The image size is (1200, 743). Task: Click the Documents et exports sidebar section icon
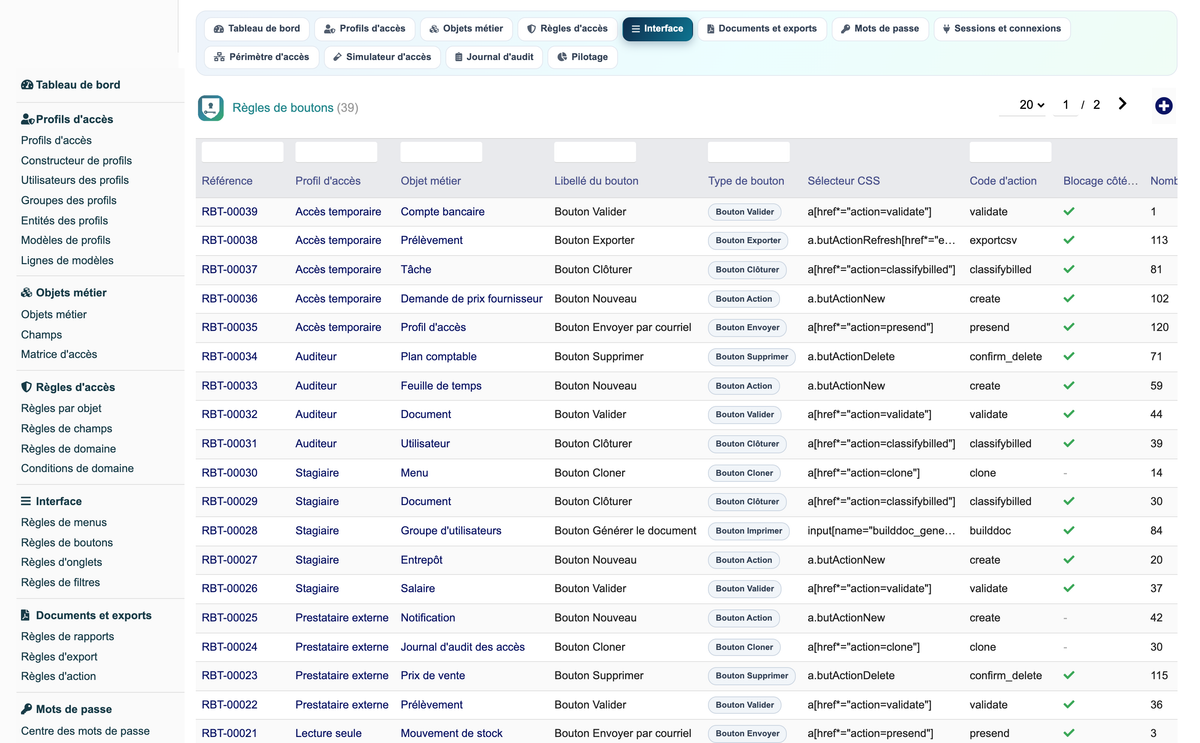[26, 615]
